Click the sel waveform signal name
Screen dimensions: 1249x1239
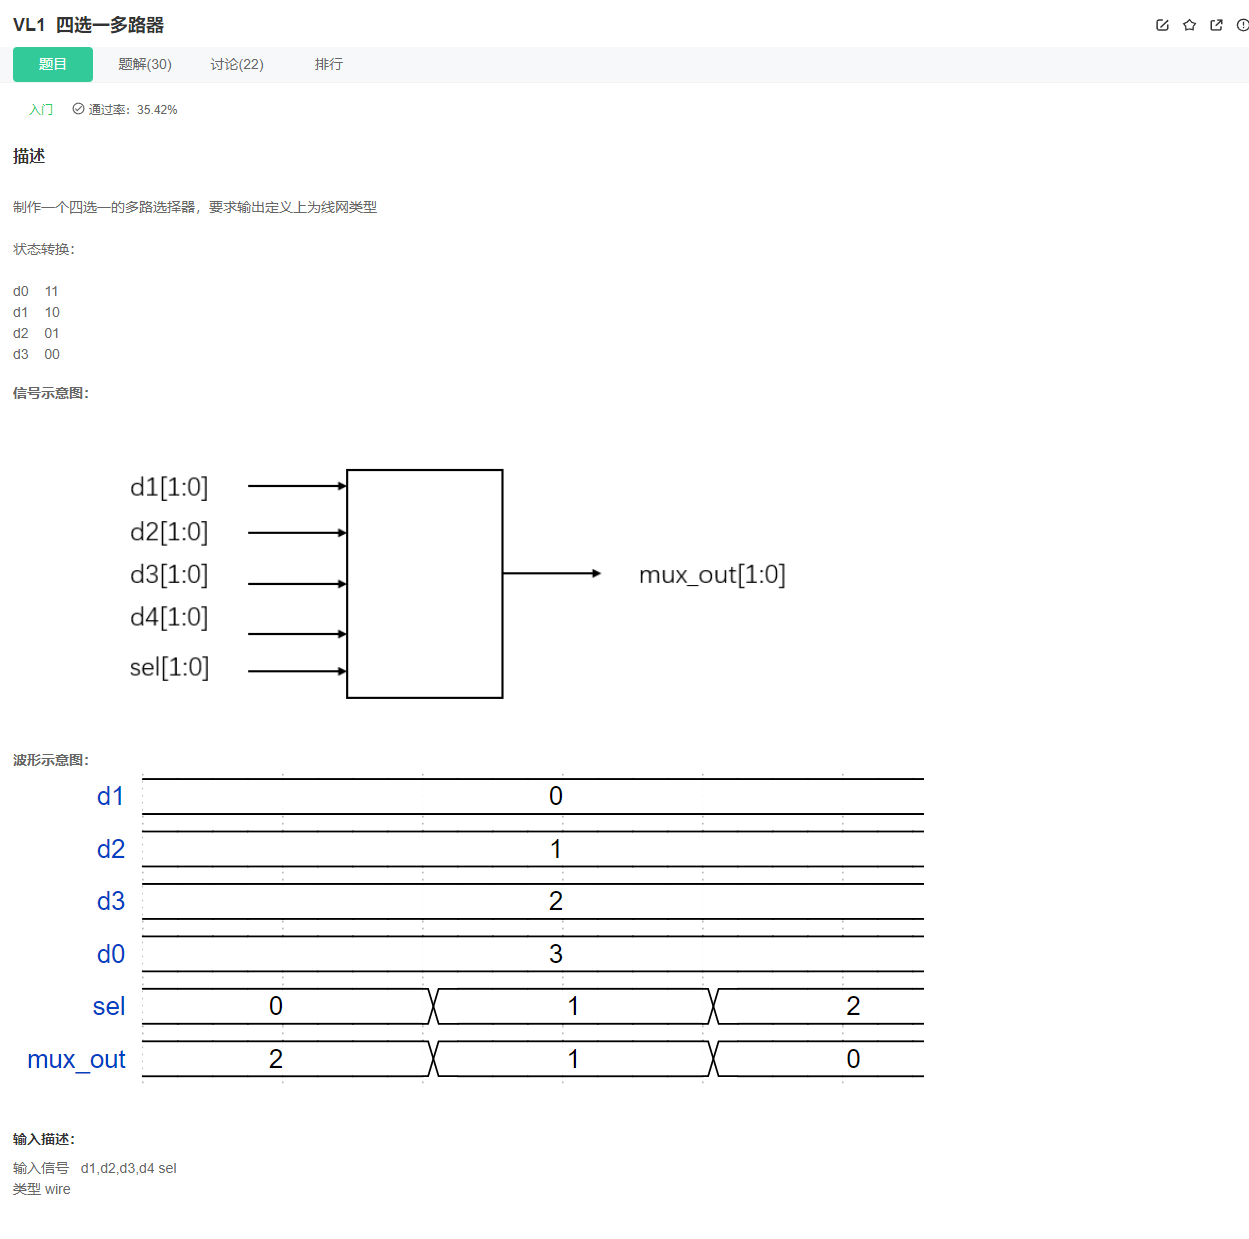pos(109,1006)
